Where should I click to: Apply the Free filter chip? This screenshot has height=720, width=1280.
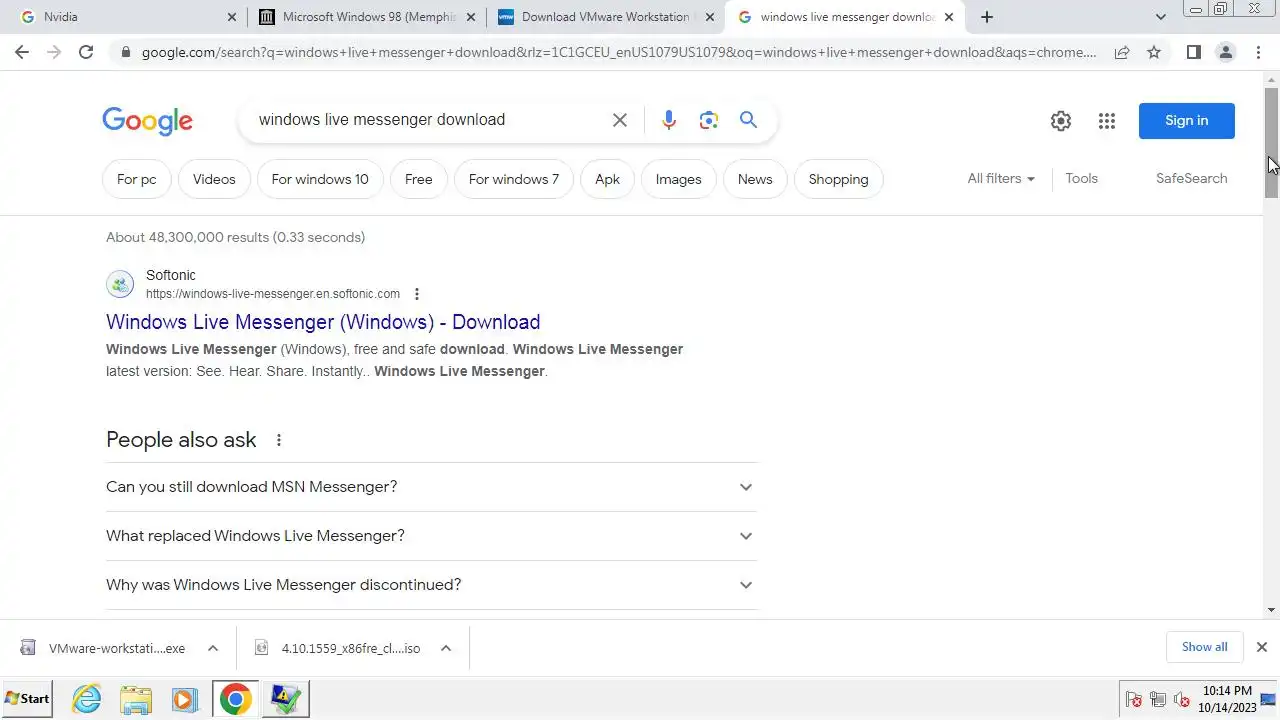pyautogui.click(x=419, y=179)
